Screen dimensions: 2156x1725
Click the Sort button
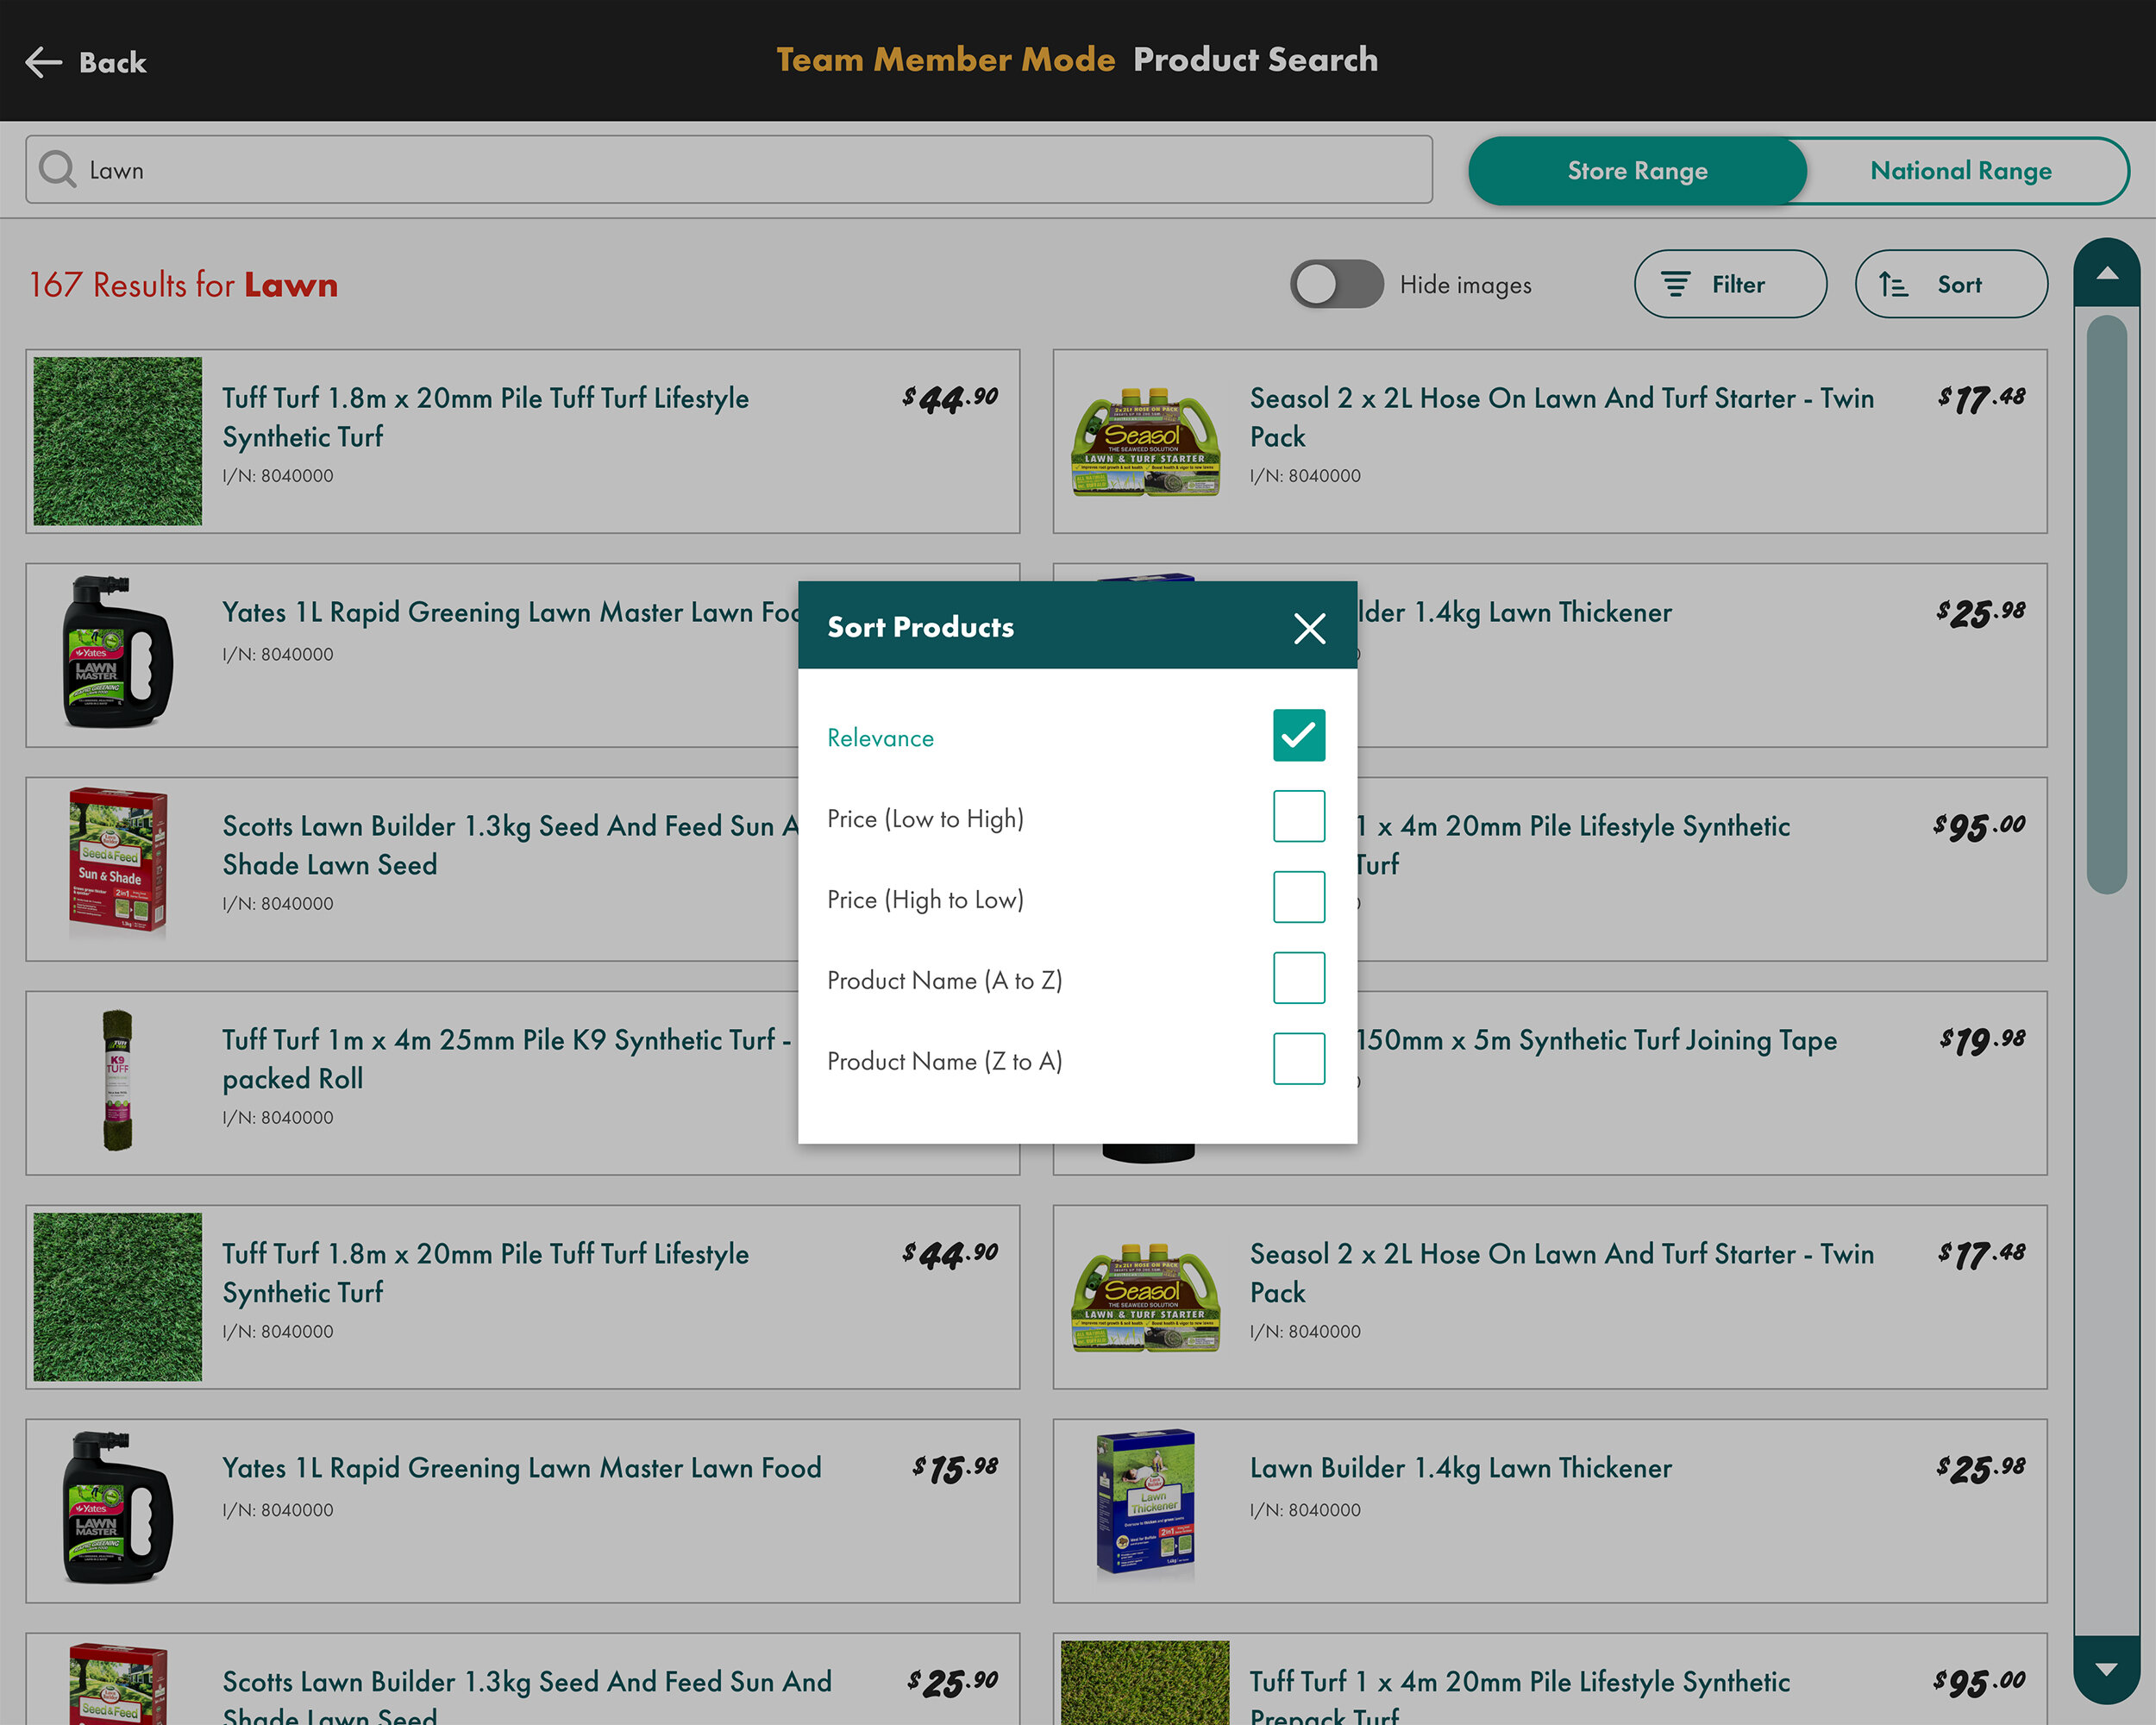tap(1951, 285)
